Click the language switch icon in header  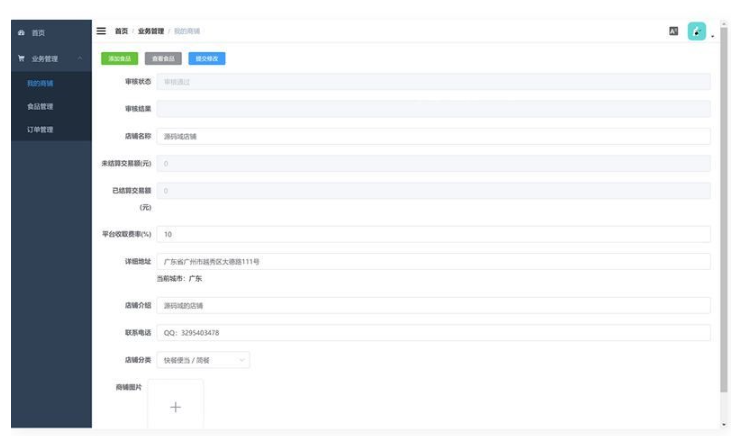(x=674, y=31)
